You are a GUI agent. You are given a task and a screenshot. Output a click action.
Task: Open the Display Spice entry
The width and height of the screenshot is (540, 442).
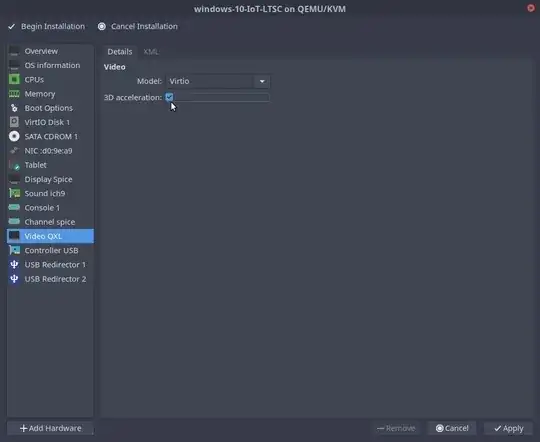coord(50,179)
